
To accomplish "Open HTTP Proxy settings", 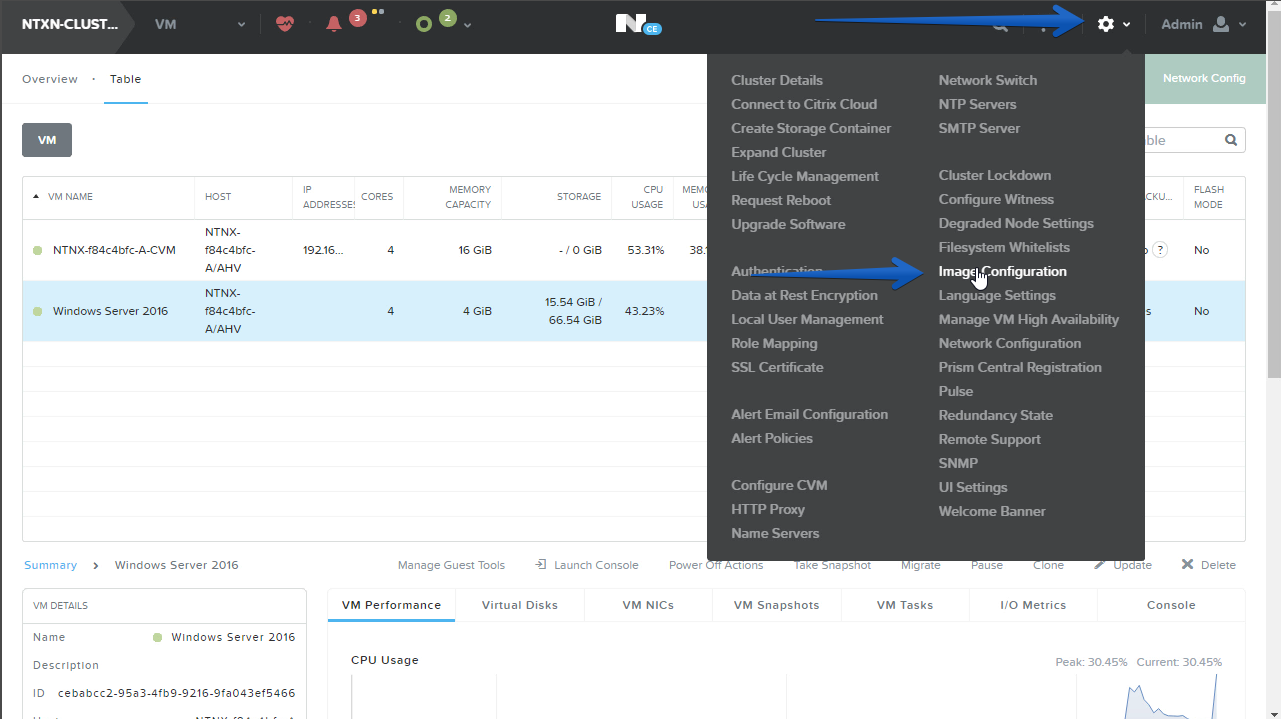I will point(768,509).
